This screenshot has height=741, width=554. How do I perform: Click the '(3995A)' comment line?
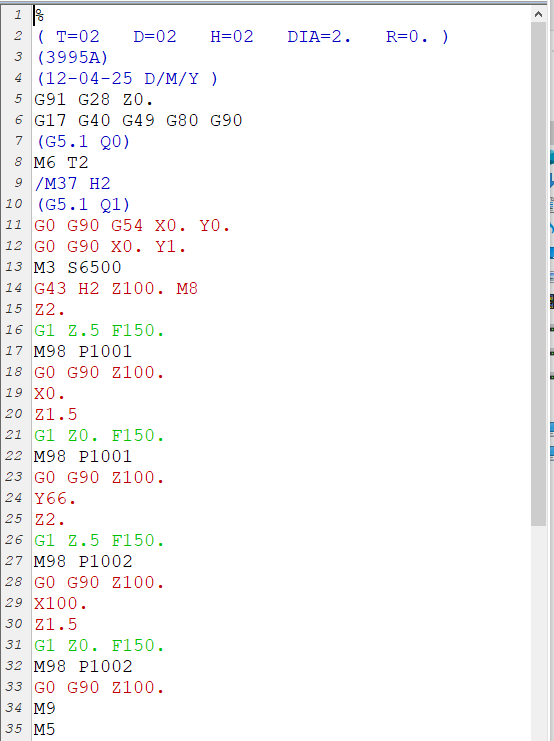pos(72,58)
